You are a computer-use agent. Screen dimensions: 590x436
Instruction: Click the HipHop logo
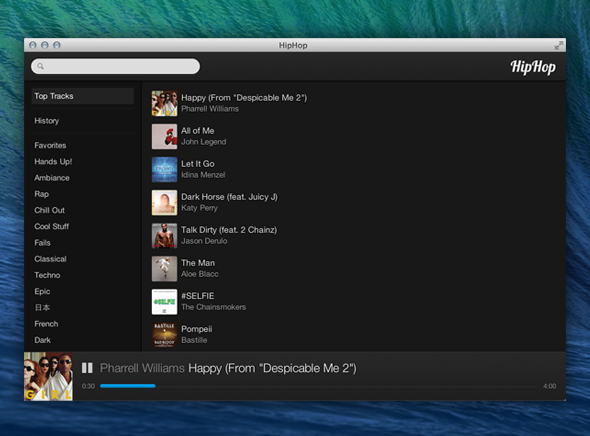coord(533,67)
